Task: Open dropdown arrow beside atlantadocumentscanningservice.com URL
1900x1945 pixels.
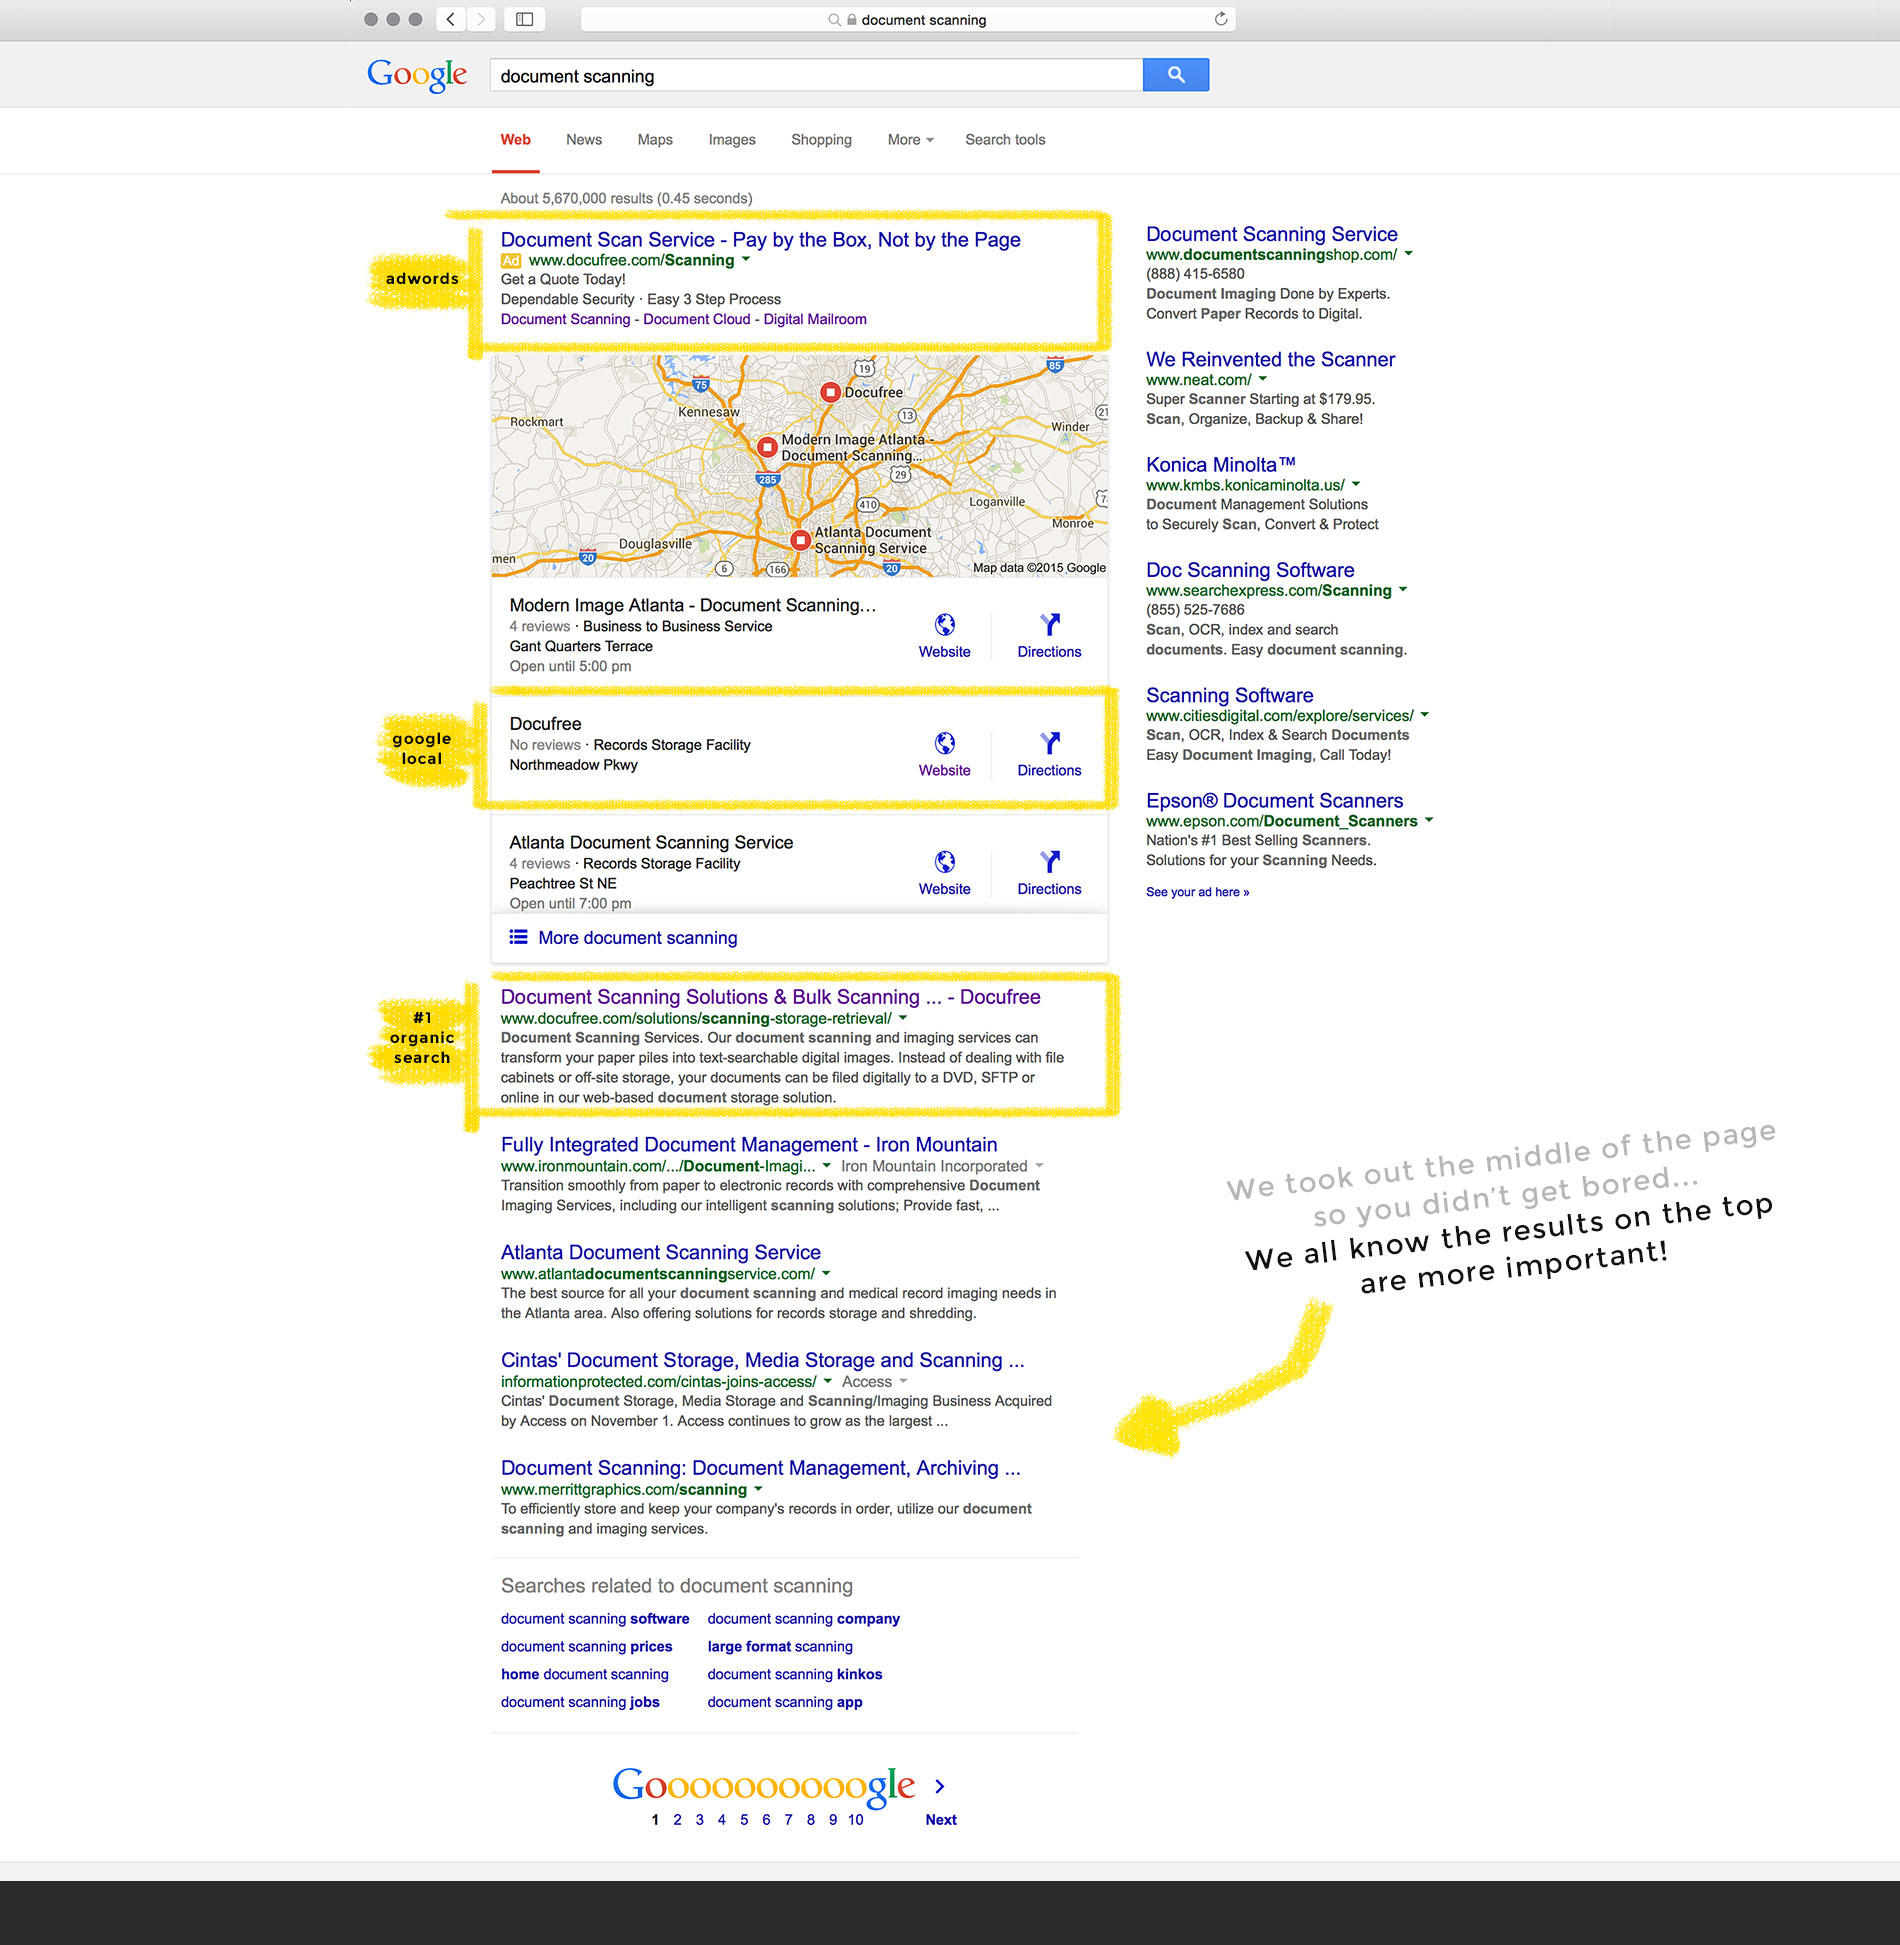Action: pyautogui.click(x=826, y=1273)
